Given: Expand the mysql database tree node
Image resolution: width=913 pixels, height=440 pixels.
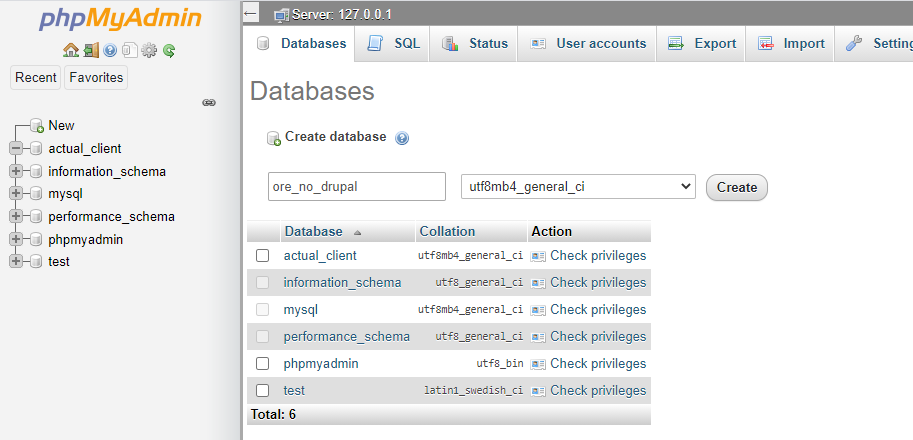Looking at the screenshot, I should [16, 194].
